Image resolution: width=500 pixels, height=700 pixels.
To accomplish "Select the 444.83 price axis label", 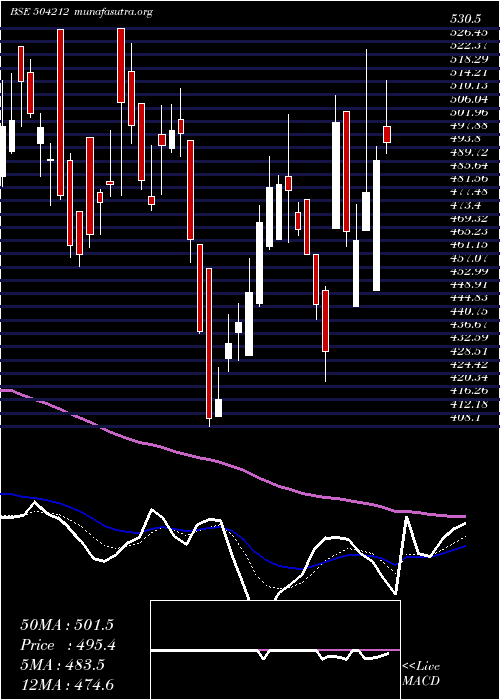I will [468, 298].
